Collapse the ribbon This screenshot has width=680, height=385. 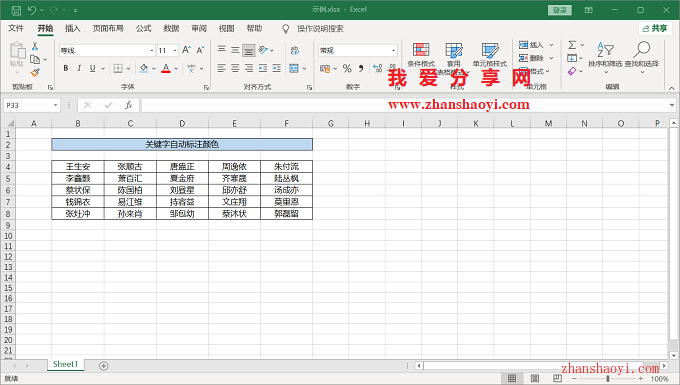pos(671,88)
